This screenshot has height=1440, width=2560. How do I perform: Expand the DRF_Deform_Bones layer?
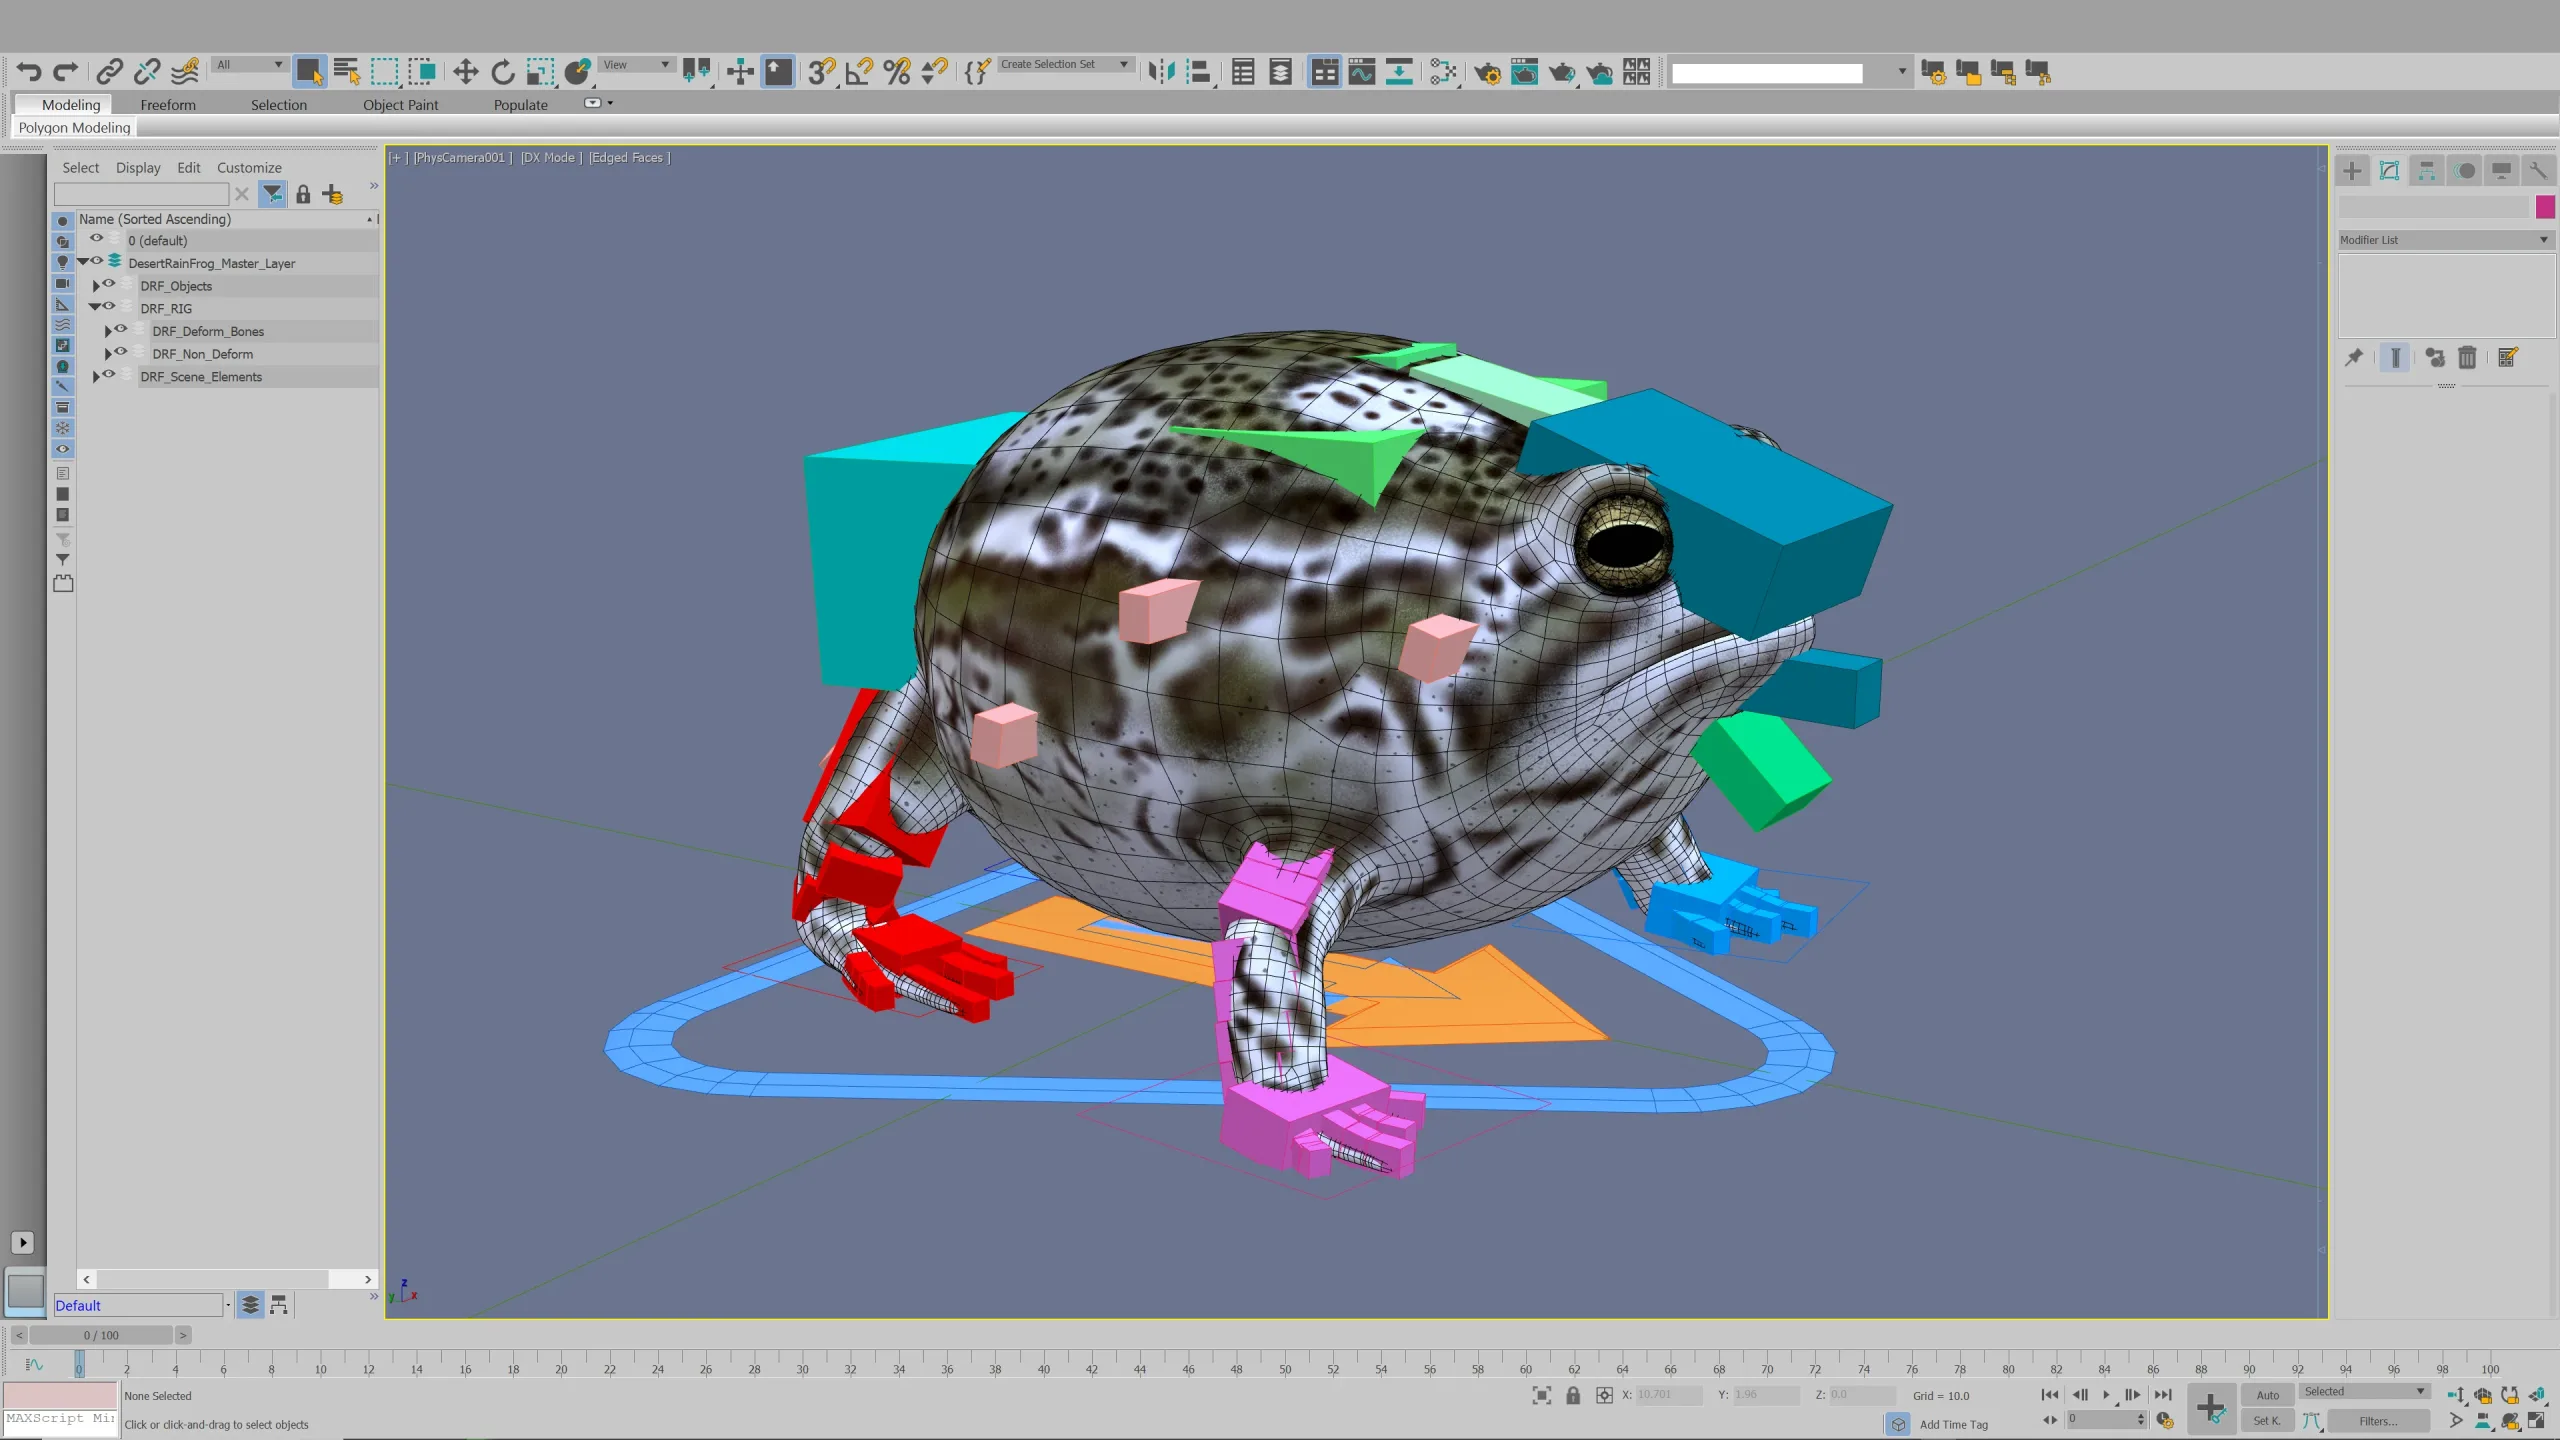click(x=108, y=331)
